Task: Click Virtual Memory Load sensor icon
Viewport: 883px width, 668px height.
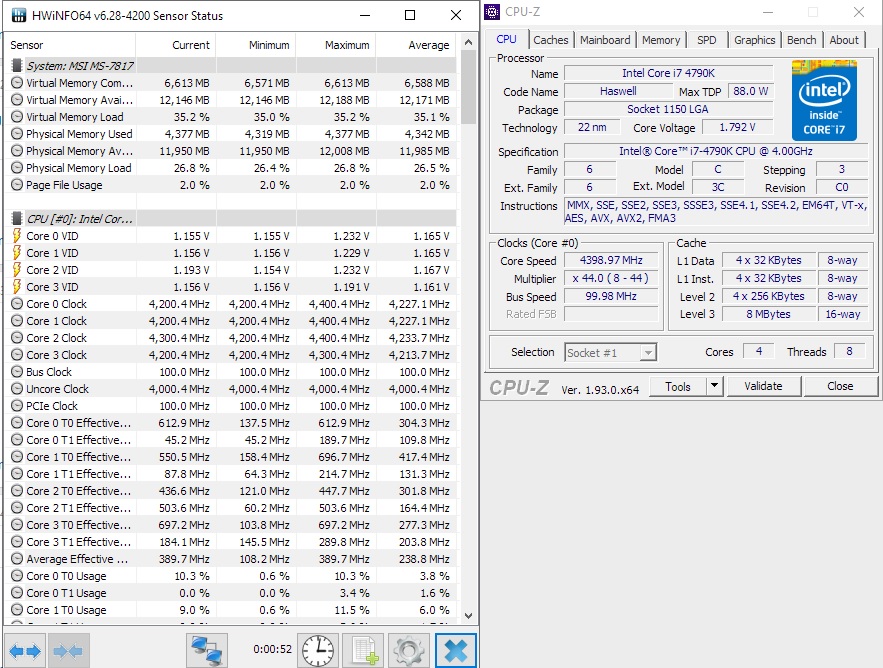Action: (x=17, y=117)
